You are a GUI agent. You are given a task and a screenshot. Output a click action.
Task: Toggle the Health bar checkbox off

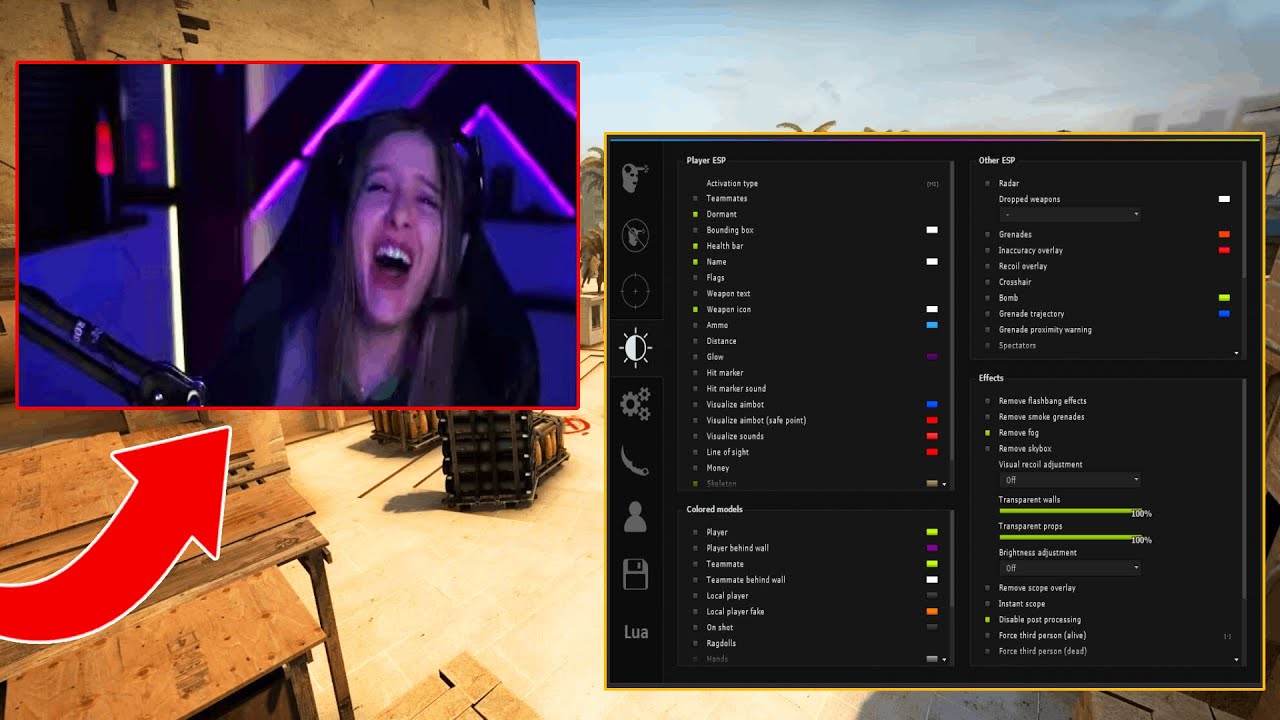coord(695,246)
